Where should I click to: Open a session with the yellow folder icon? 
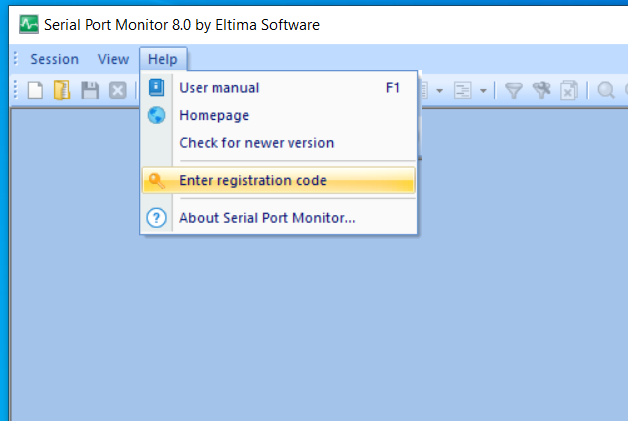pos(62,90)
